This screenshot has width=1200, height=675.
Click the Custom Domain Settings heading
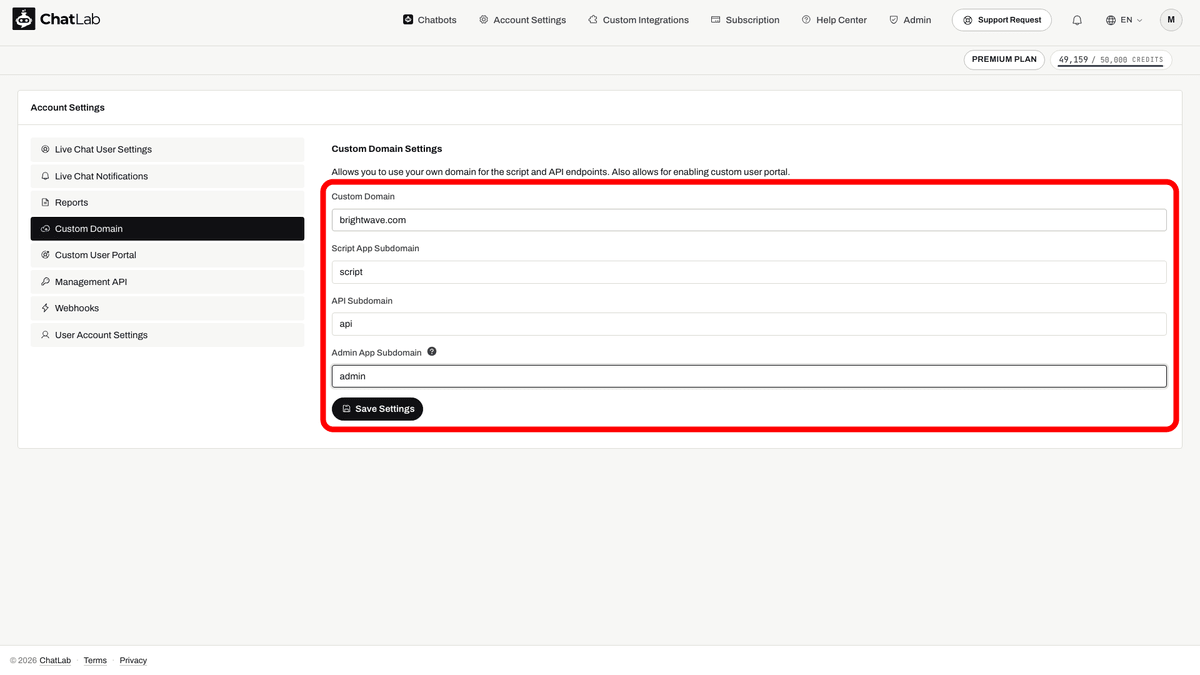(x=387, y=149)
